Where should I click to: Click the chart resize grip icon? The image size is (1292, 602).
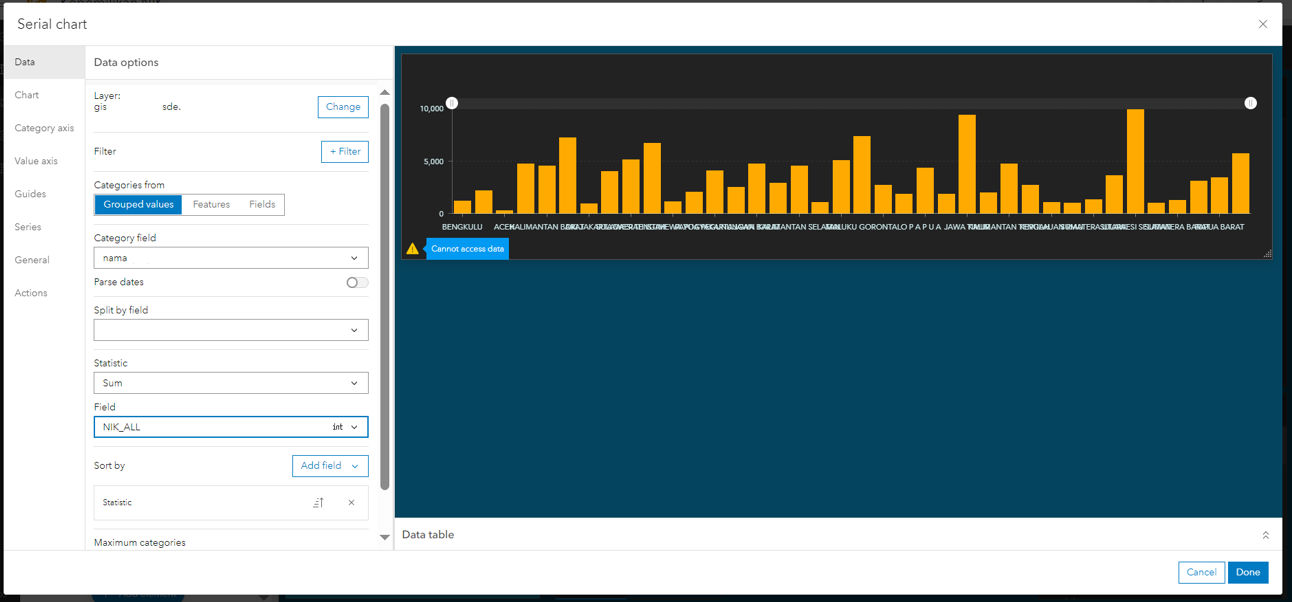1267,254
